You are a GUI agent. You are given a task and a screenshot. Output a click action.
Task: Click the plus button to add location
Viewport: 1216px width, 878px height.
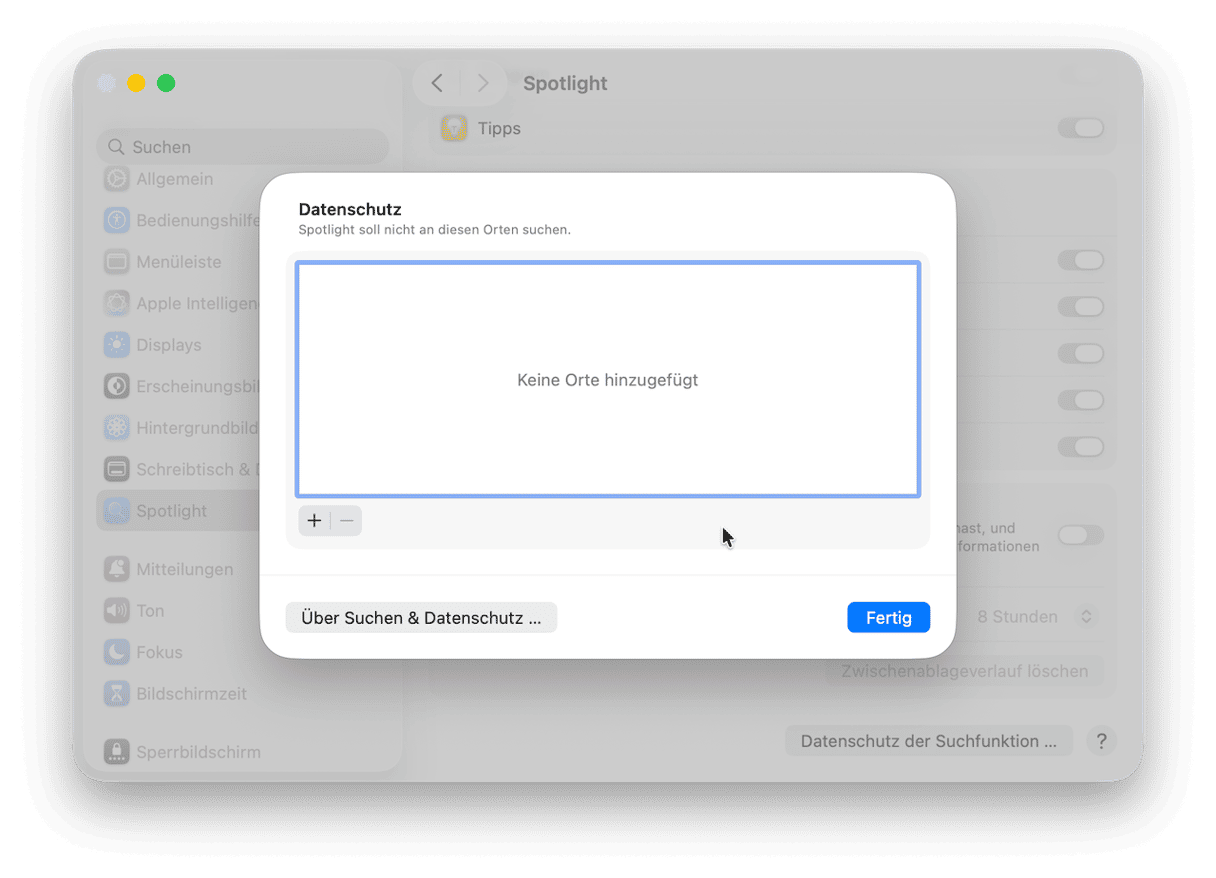[314, 521]
